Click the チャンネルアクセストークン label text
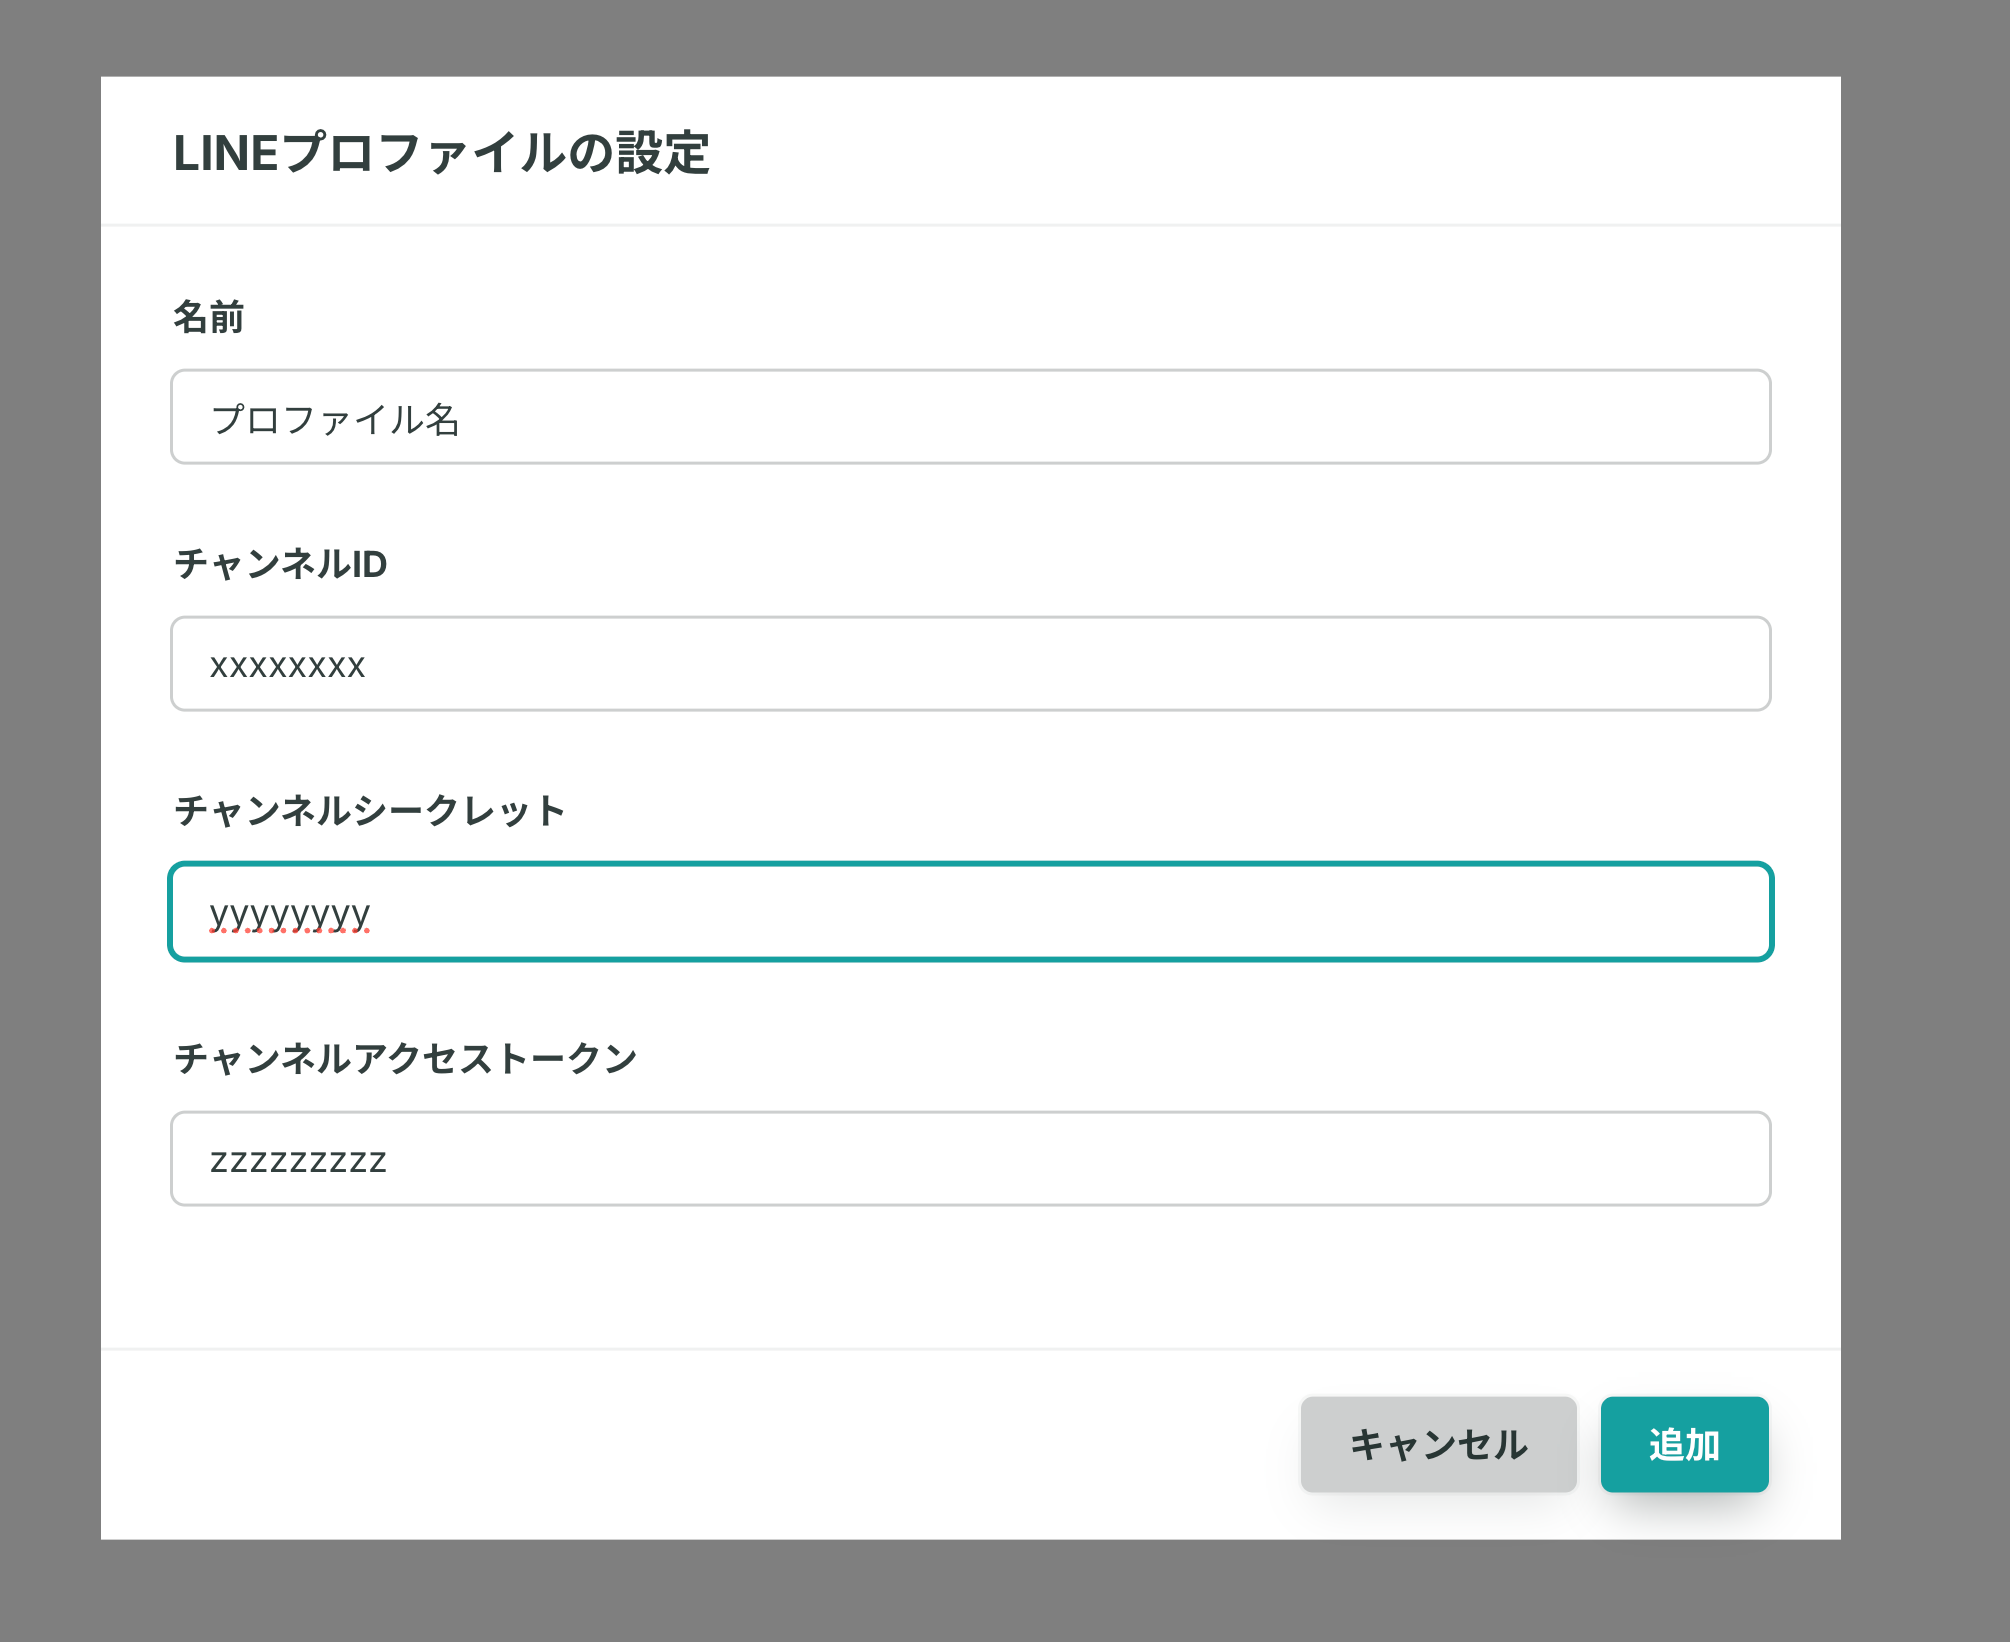Screen dimensions: 2010x1642 click(x=406, y=1058)
